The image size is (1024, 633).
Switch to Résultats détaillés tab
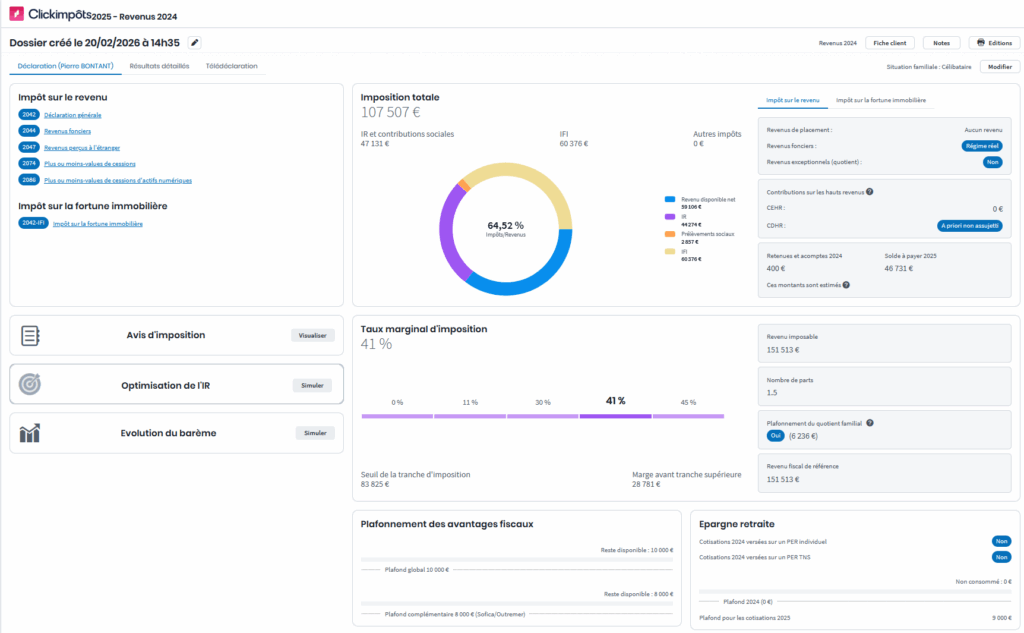pyautogui.click(x=159, y=66)
